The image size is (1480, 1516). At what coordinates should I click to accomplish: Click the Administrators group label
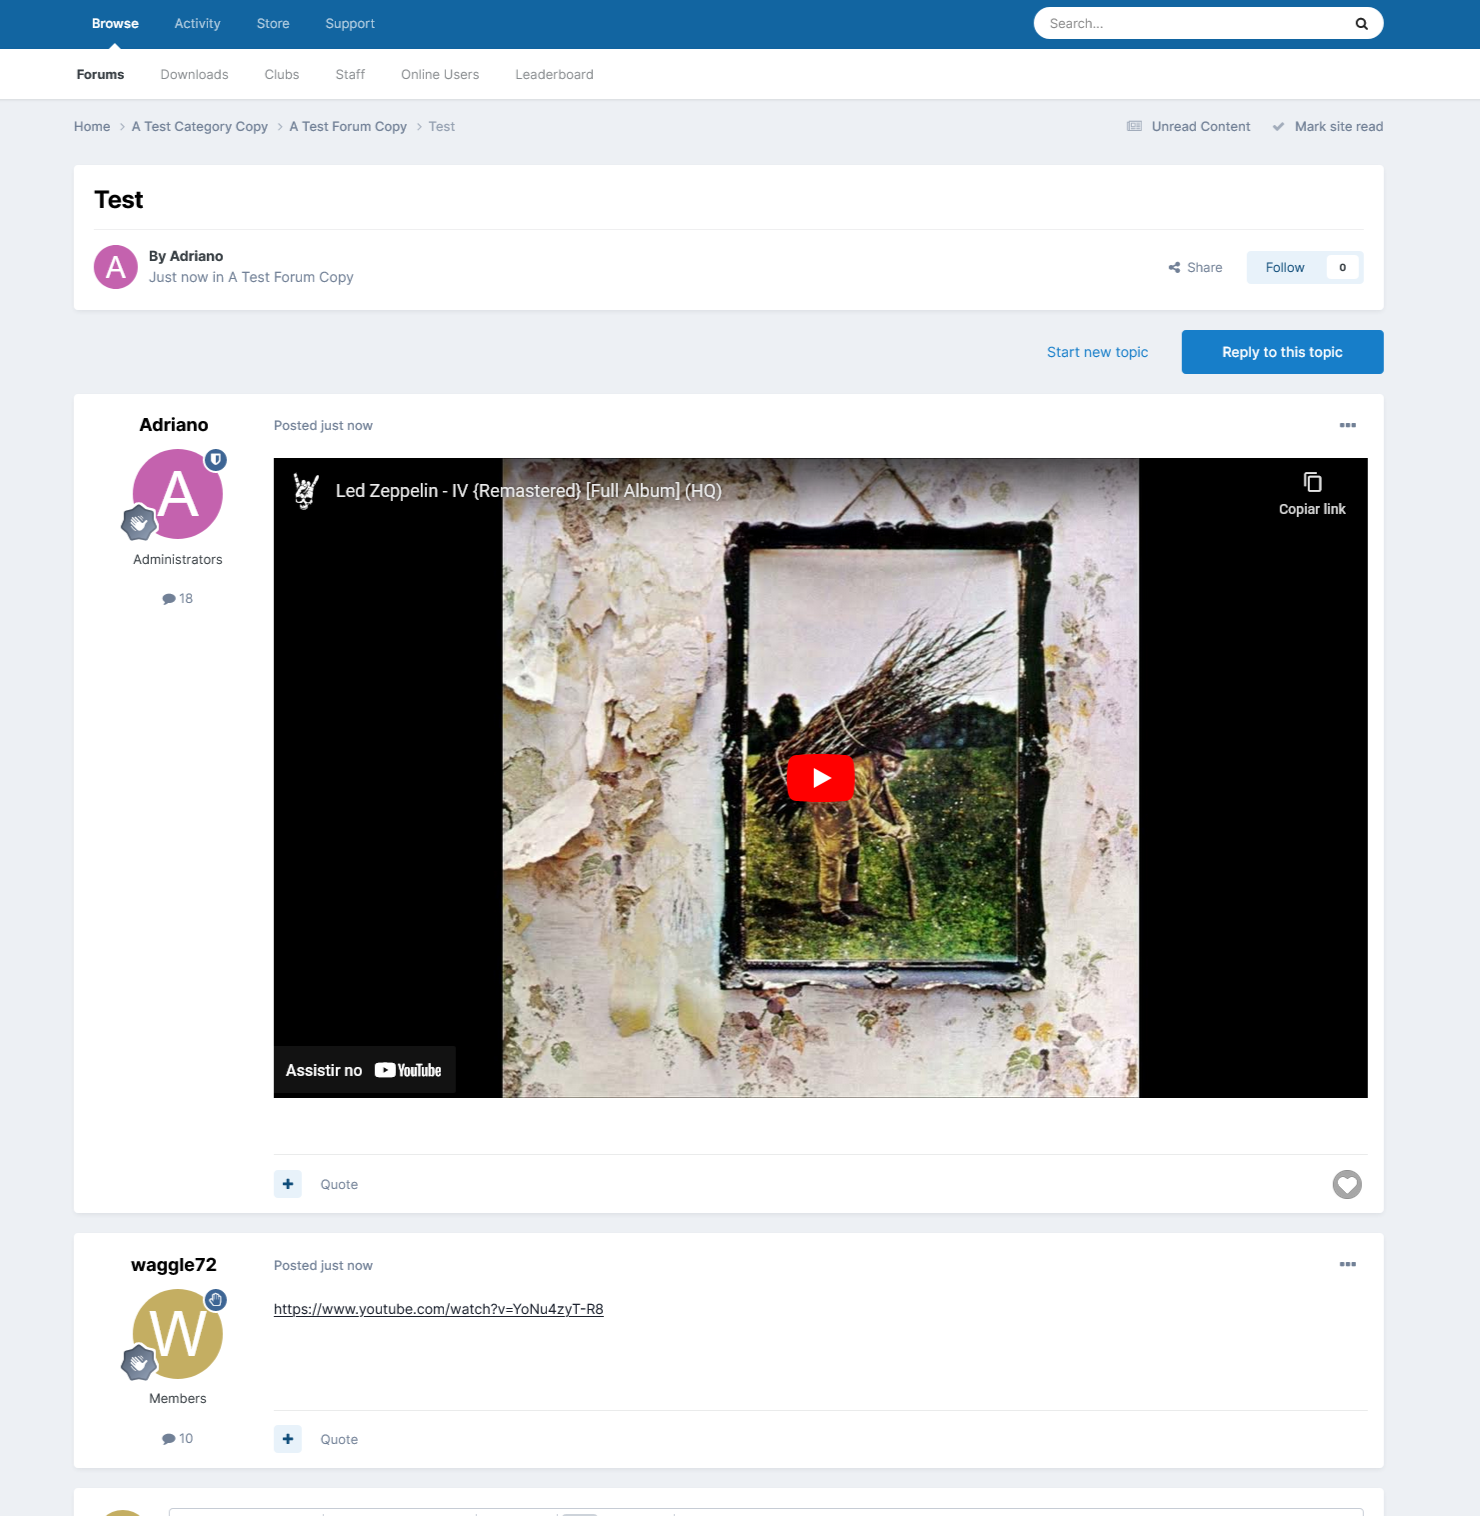(x=178, y=560)
